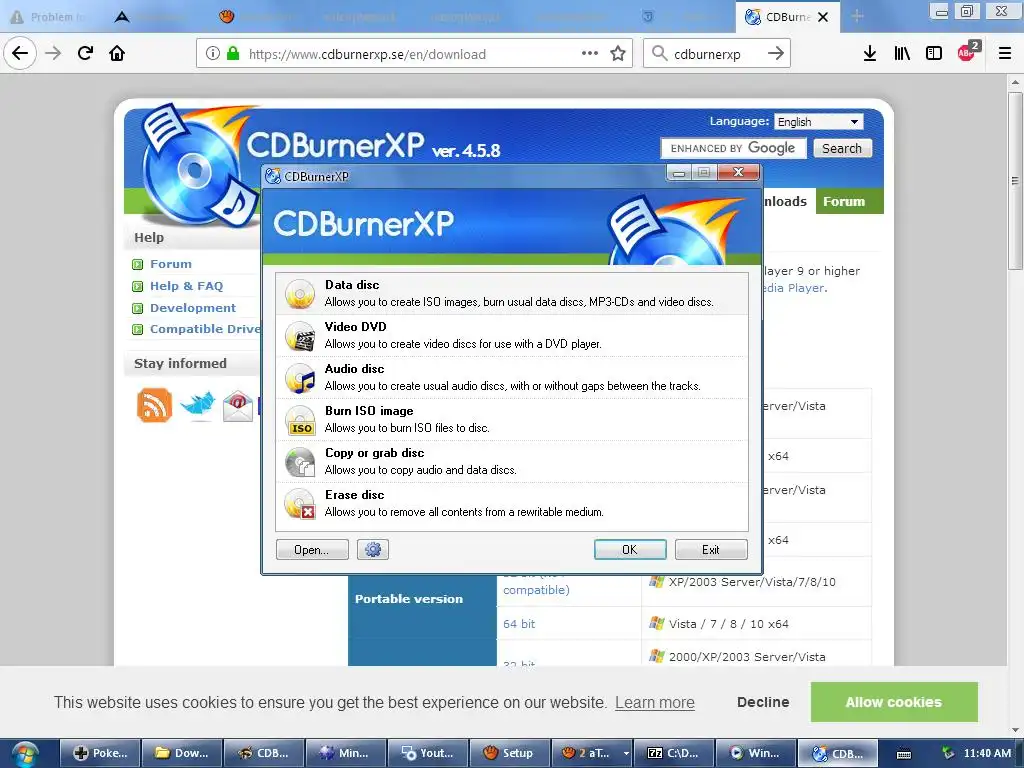Focus the Enhanced by Google search field
This screenshot has height=768, width=1024.
(x=733, y=148)
